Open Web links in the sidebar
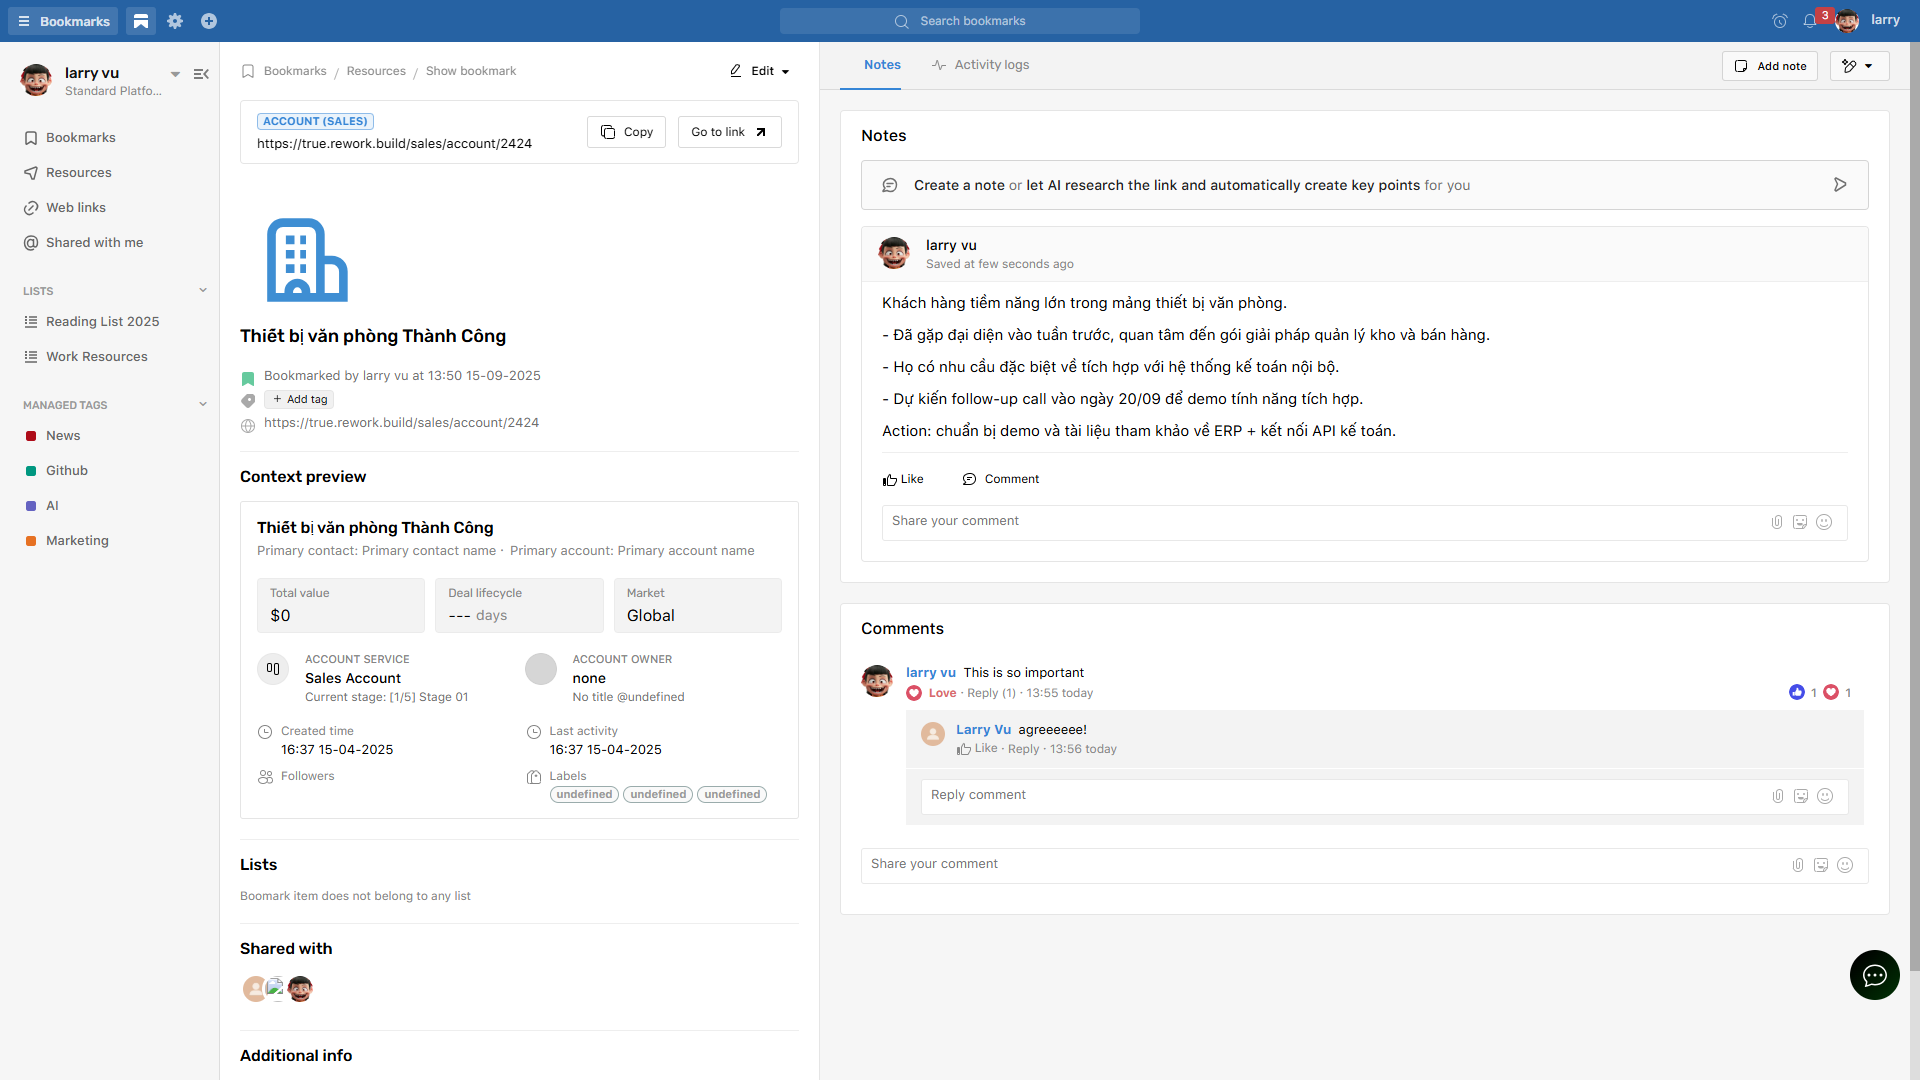 [76, 208]
